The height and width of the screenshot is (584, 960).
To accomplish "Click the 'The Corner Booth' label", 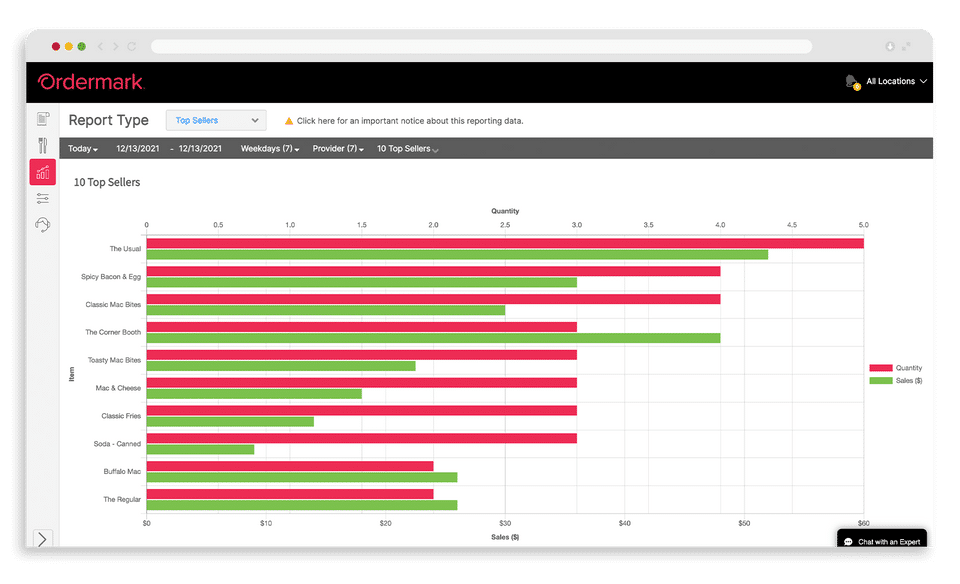I will point(113,332).
